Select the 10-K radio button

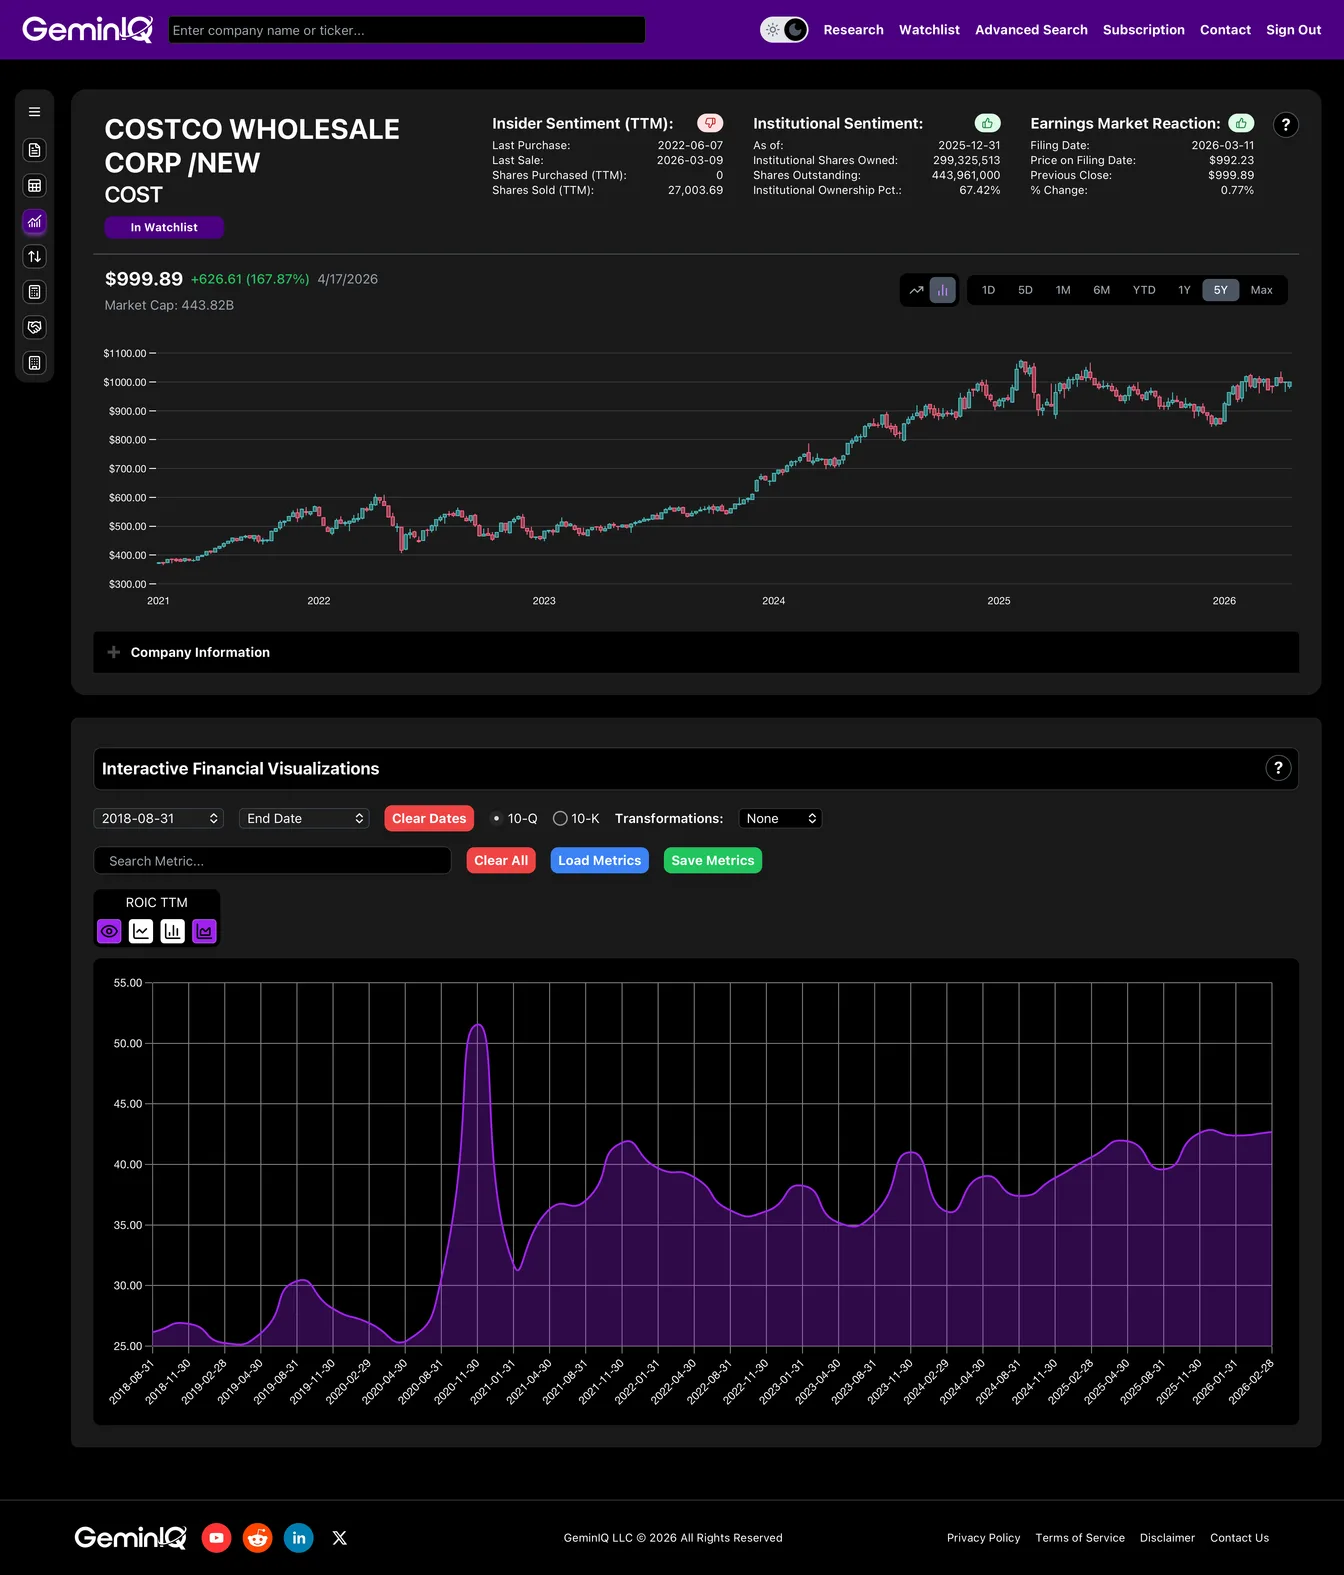tap(560, 818)
